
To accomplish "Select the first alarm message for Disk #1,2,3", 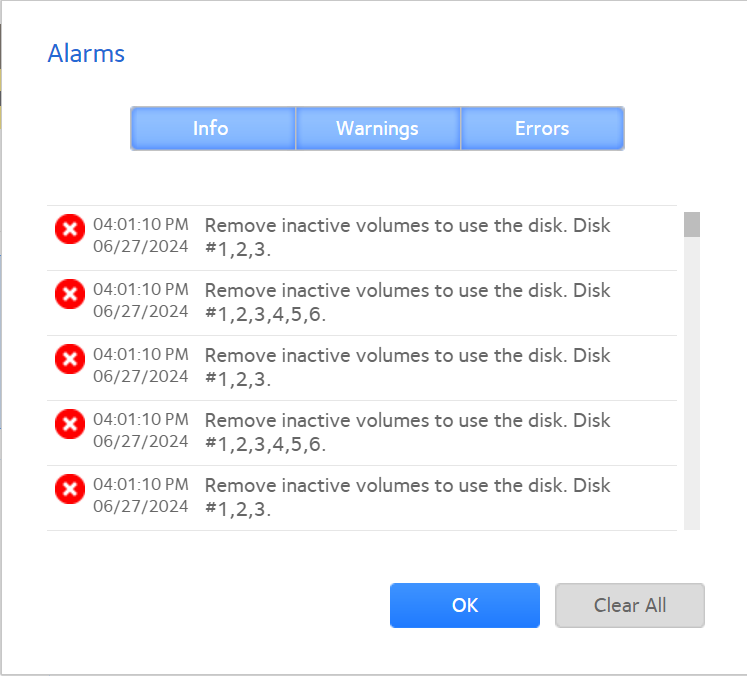I will click(x=407, y=237).
